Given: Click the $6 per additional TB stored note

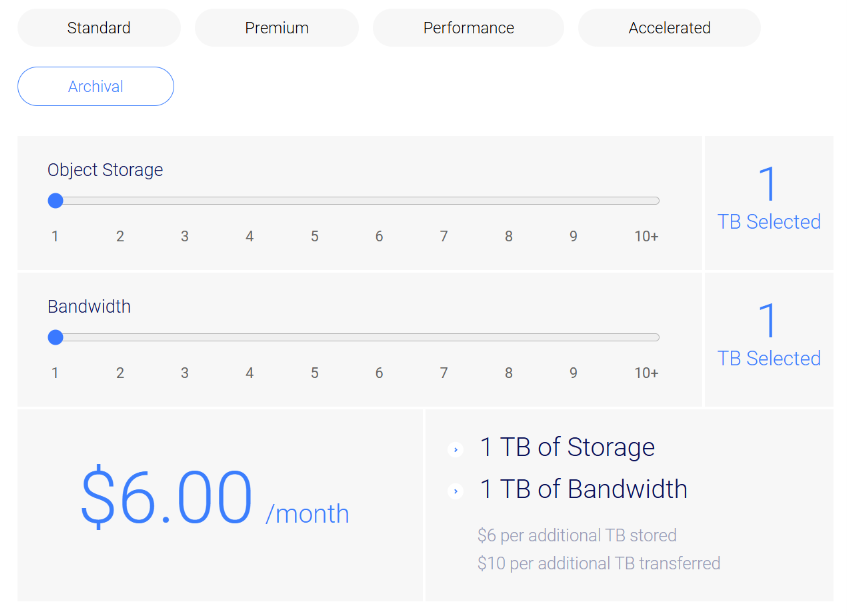Looking at the screenshot, I should [x=577, y=535].
